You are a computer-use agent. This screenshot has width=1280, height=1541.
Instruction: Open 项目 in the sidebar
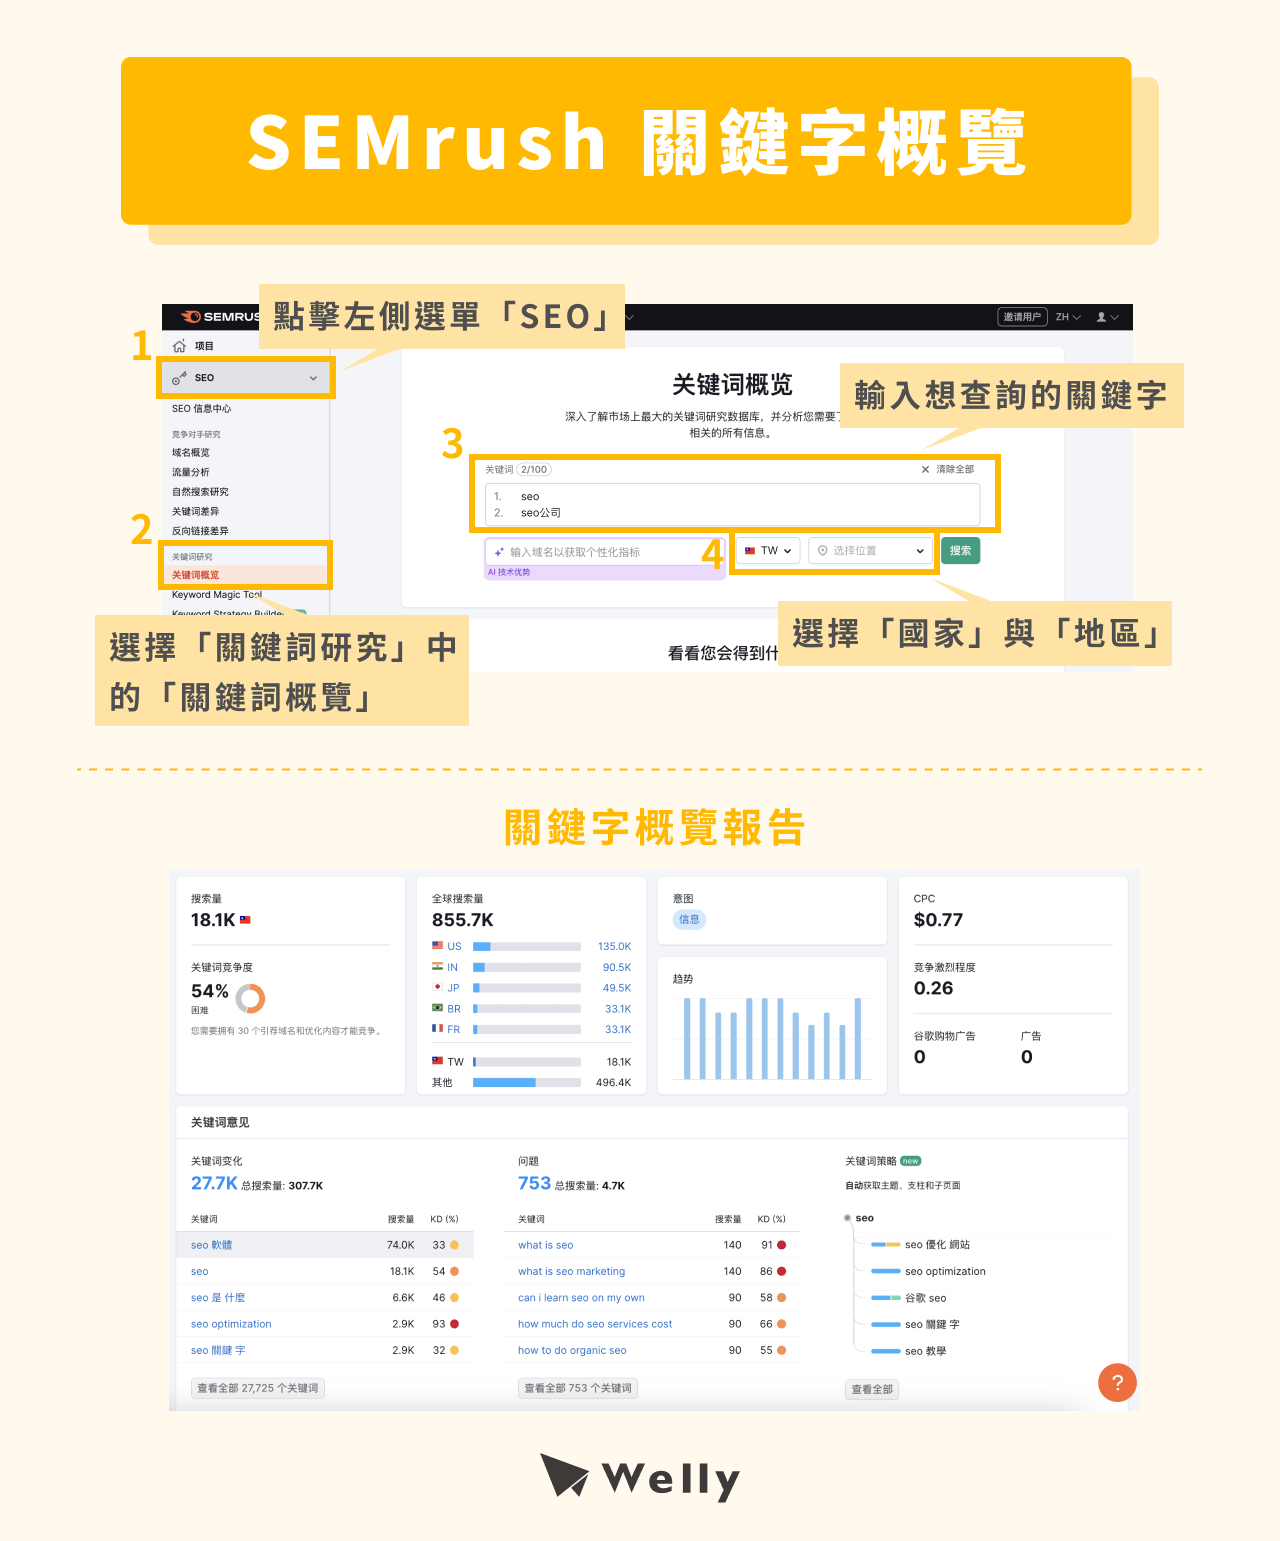tap(204, 346)
